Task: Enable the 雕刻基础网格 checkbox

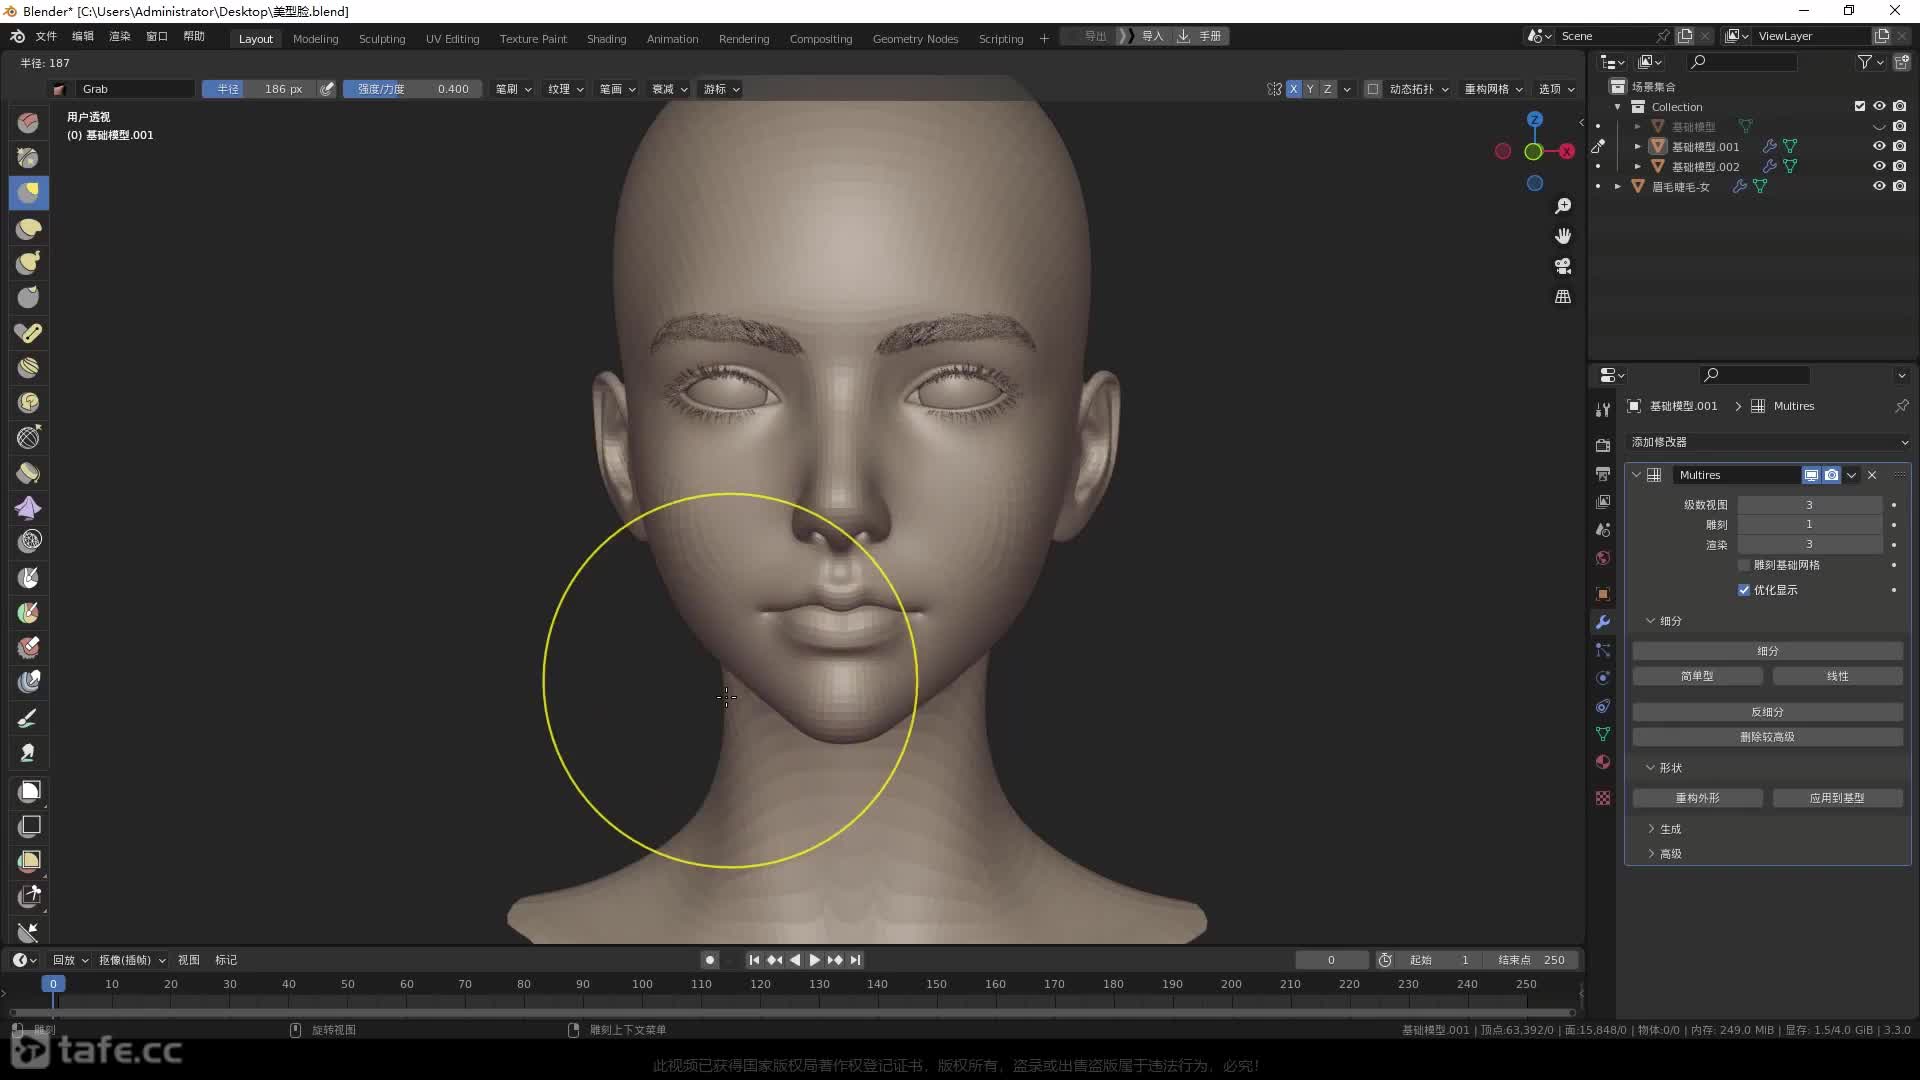Action: [x=1744, y=565]
